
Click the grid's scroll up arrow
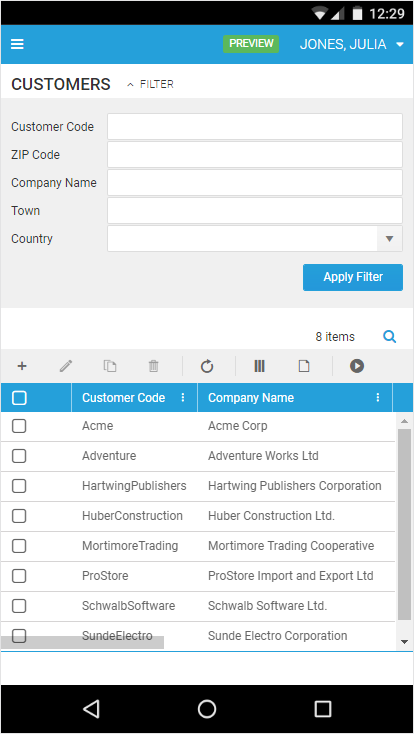point(404,421)
